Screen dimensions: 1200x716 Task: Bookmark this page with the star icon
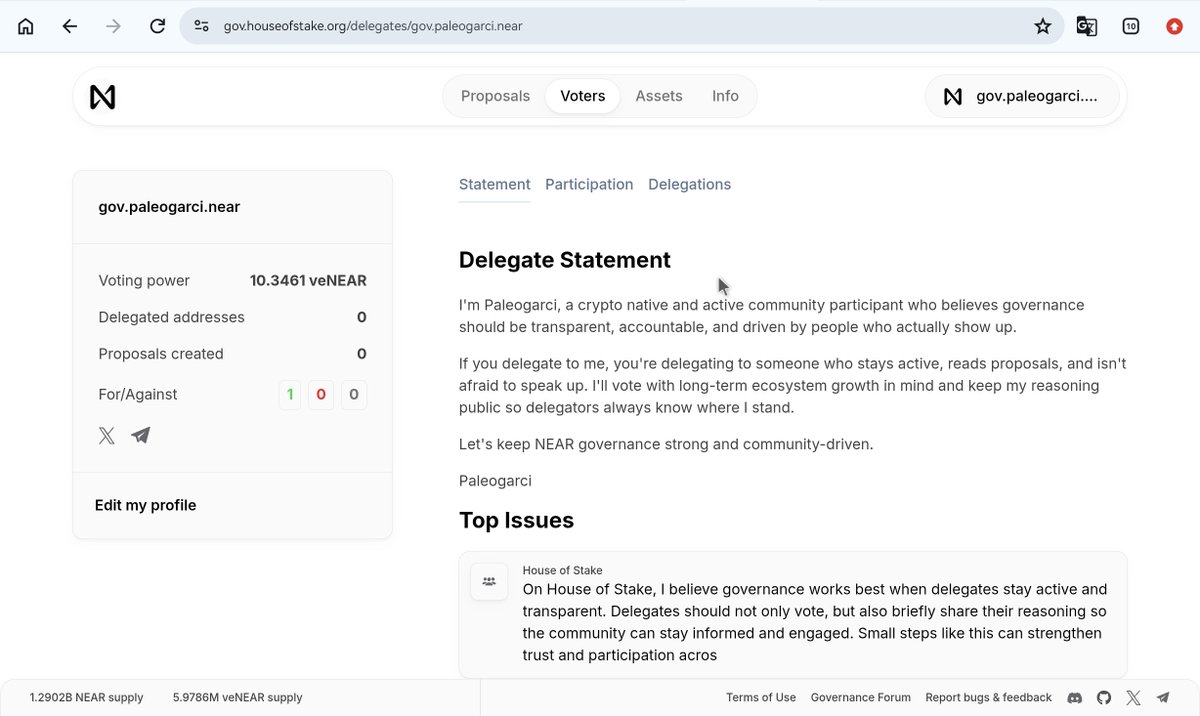pos(1043,27)
